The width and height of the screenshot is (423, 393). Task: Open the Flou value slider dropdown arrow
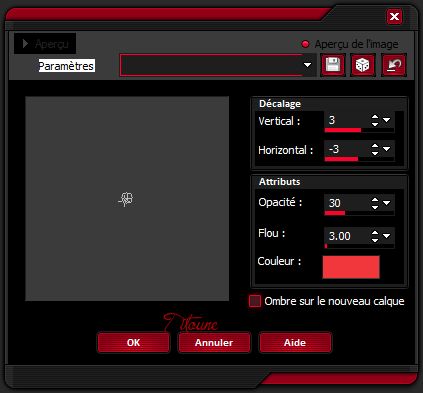[x=387, y=236]
